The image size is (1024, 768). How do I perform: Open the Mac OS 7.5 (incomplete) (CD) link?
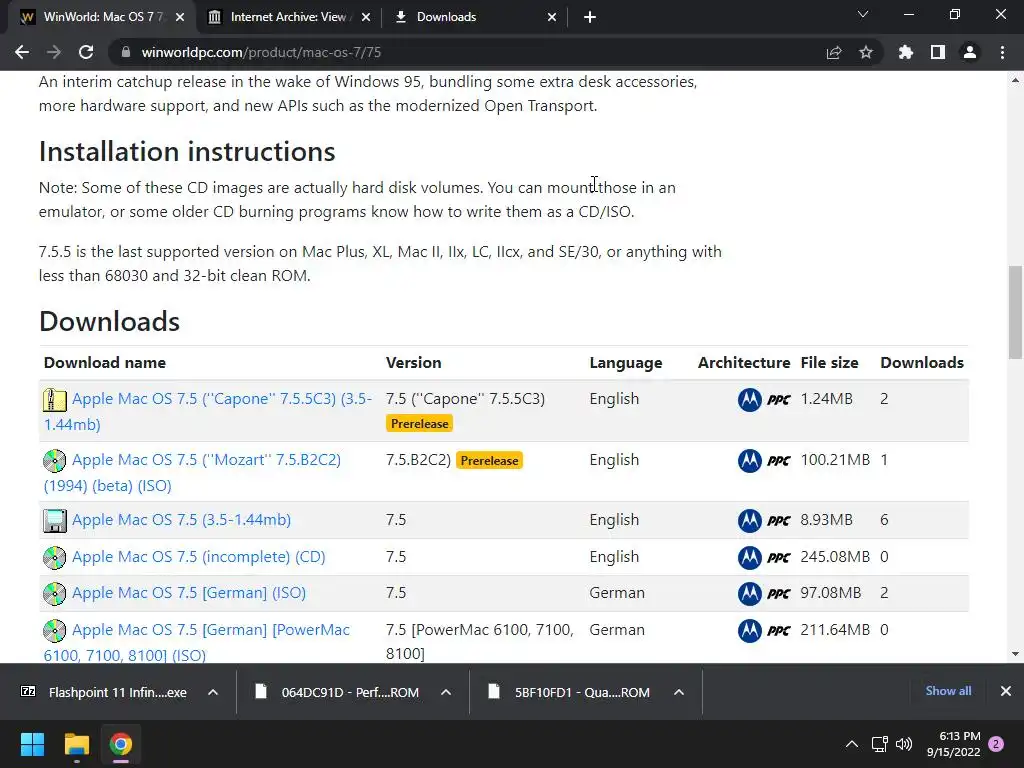click(198, 557)
